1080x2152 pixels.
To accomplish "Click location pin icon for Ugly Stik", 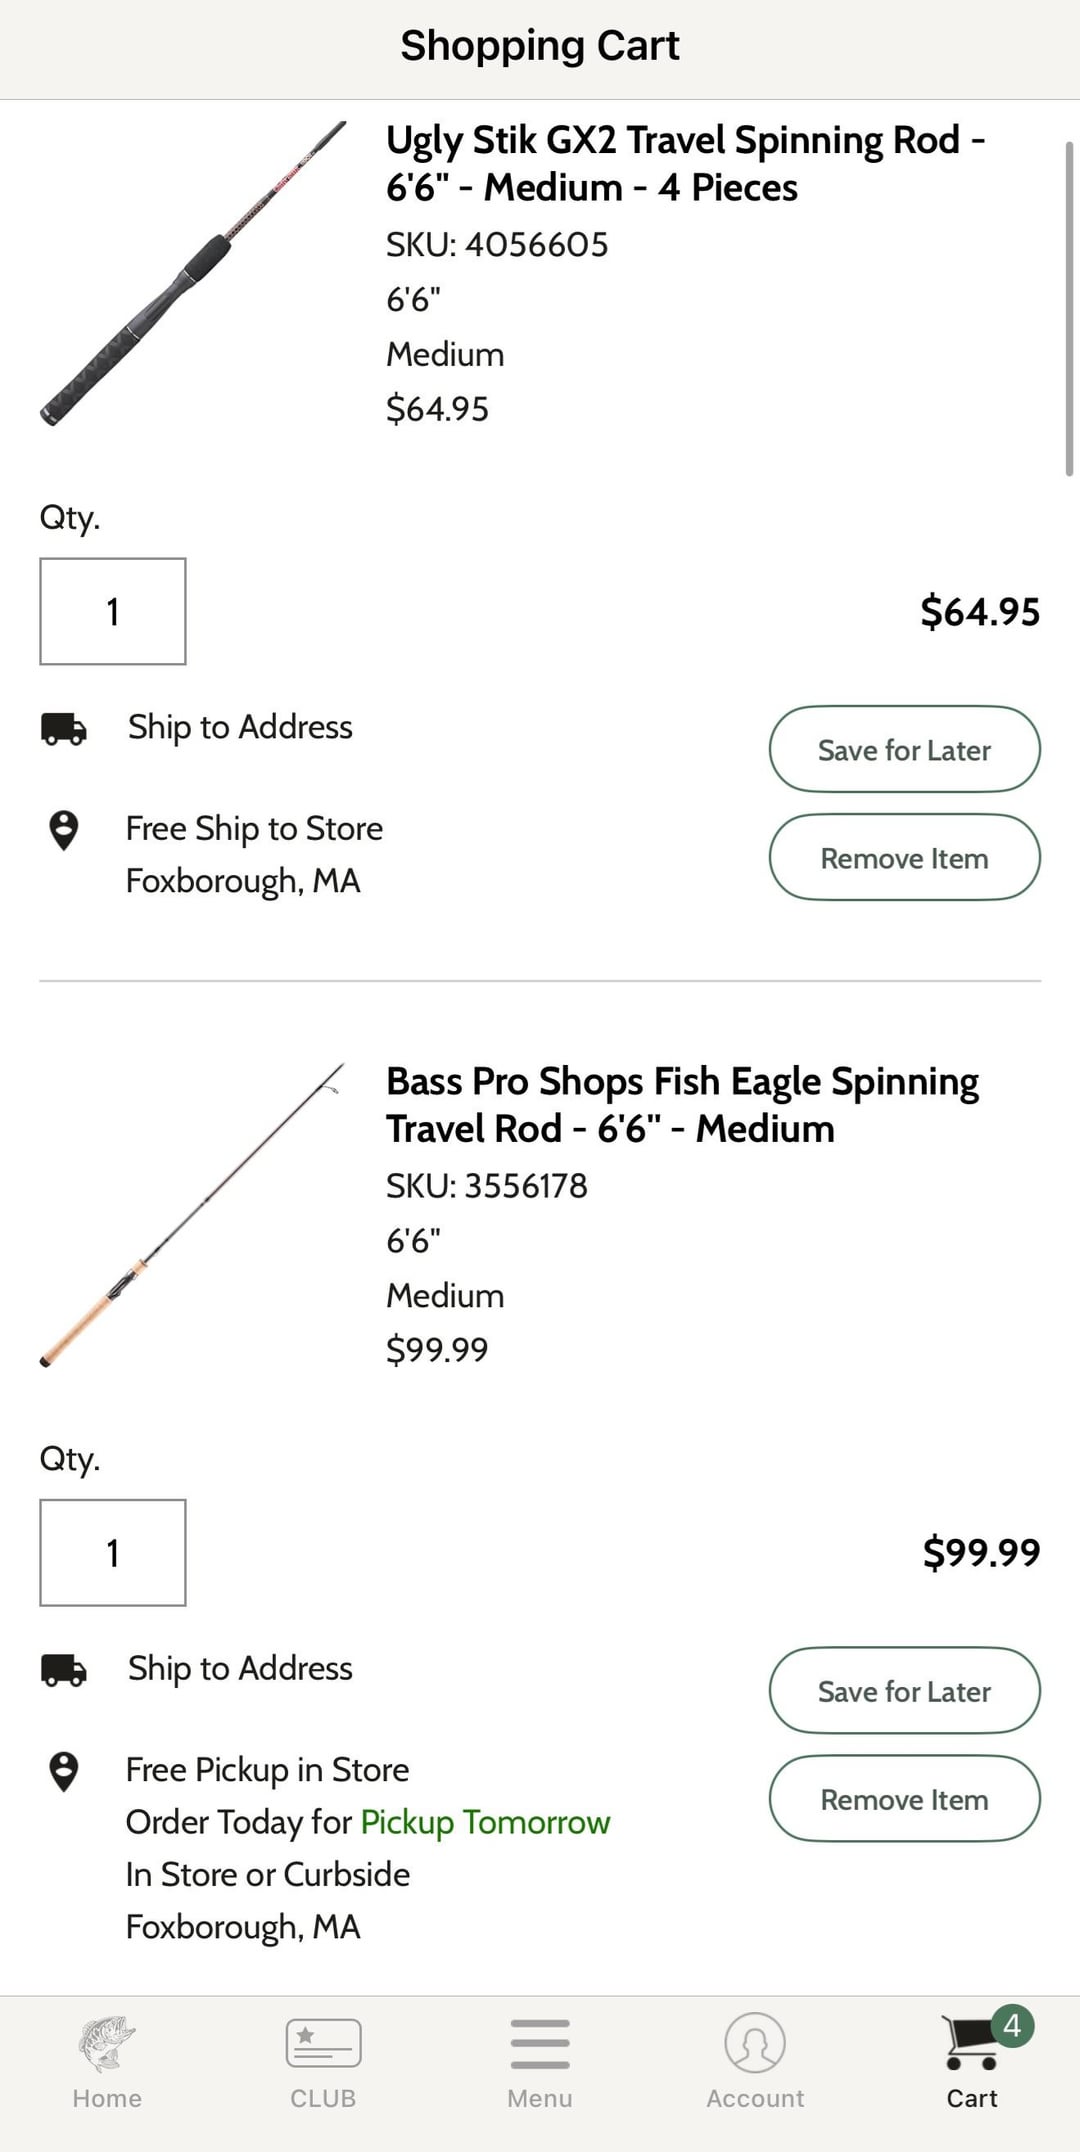I will pos(64,830).
